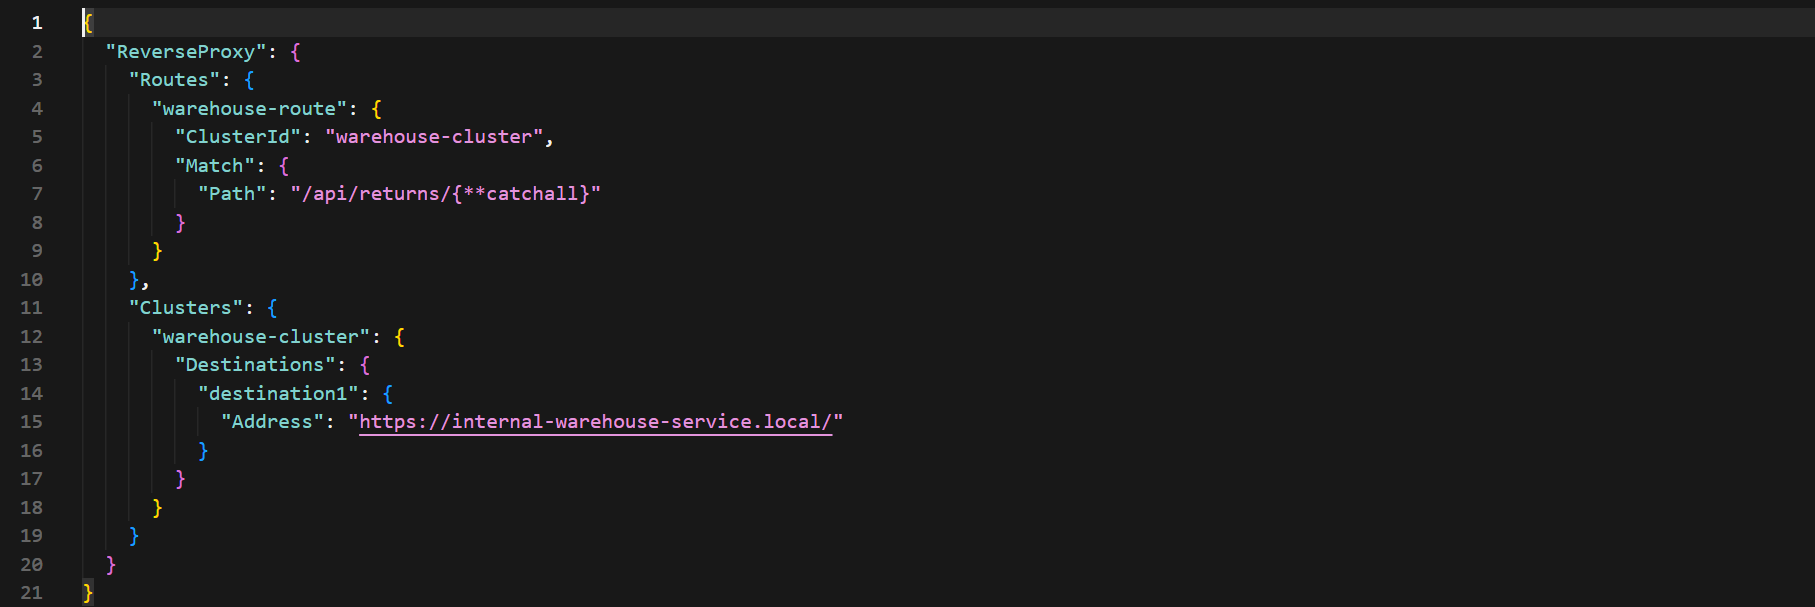Click line number 21 in the gutter

tap(31, 593)
